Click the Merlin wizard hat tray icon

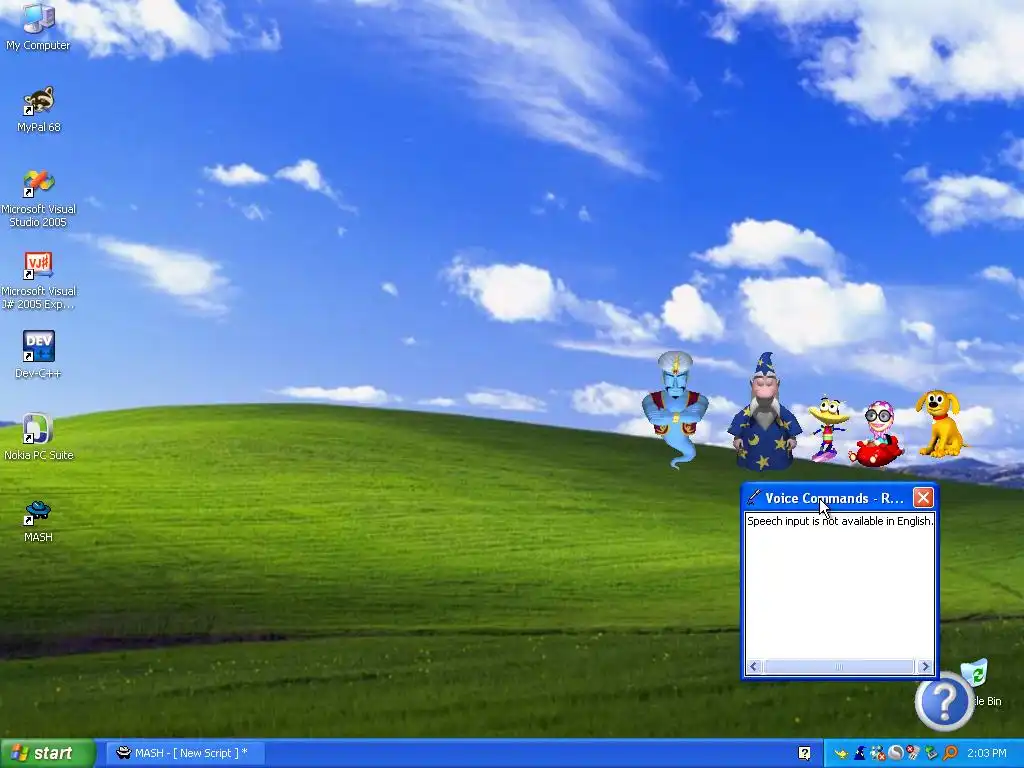(x=860, y=753)
